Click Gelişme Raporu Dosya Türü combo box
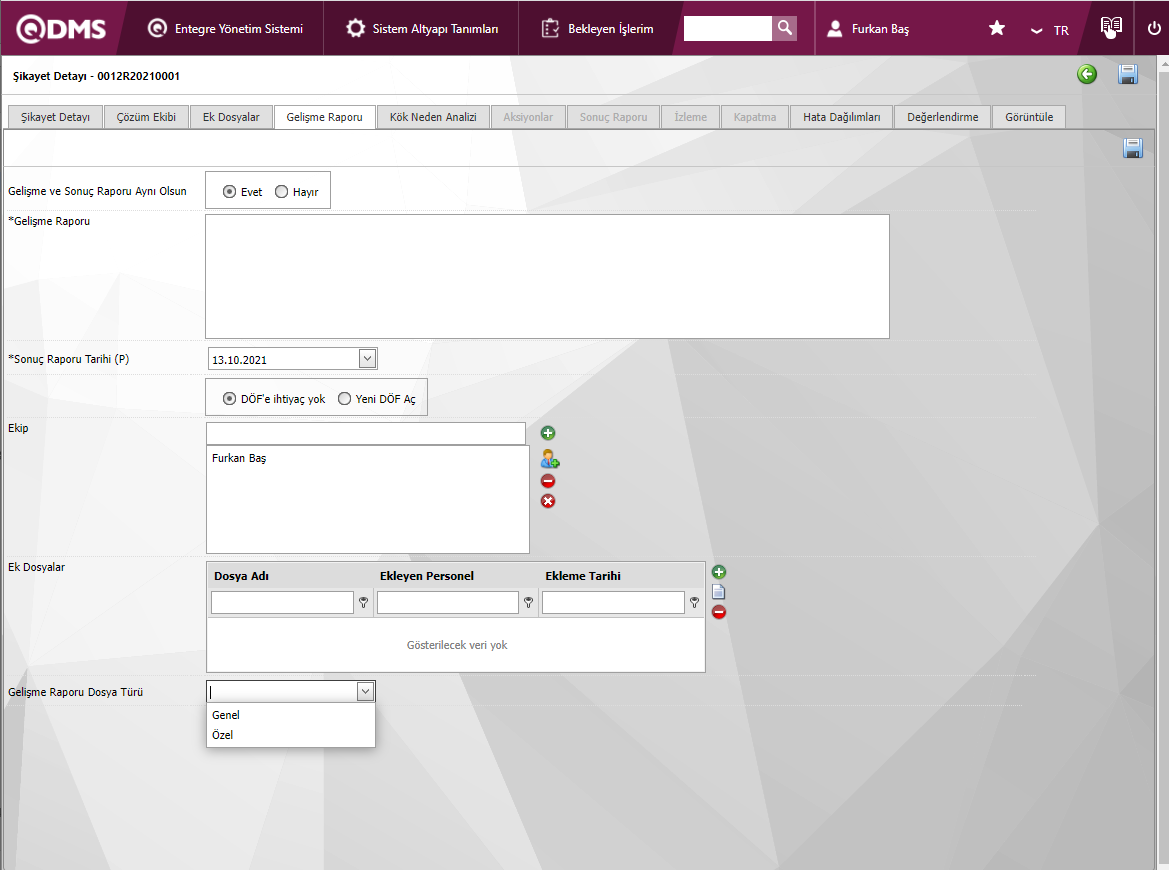 tap(291, 691)
